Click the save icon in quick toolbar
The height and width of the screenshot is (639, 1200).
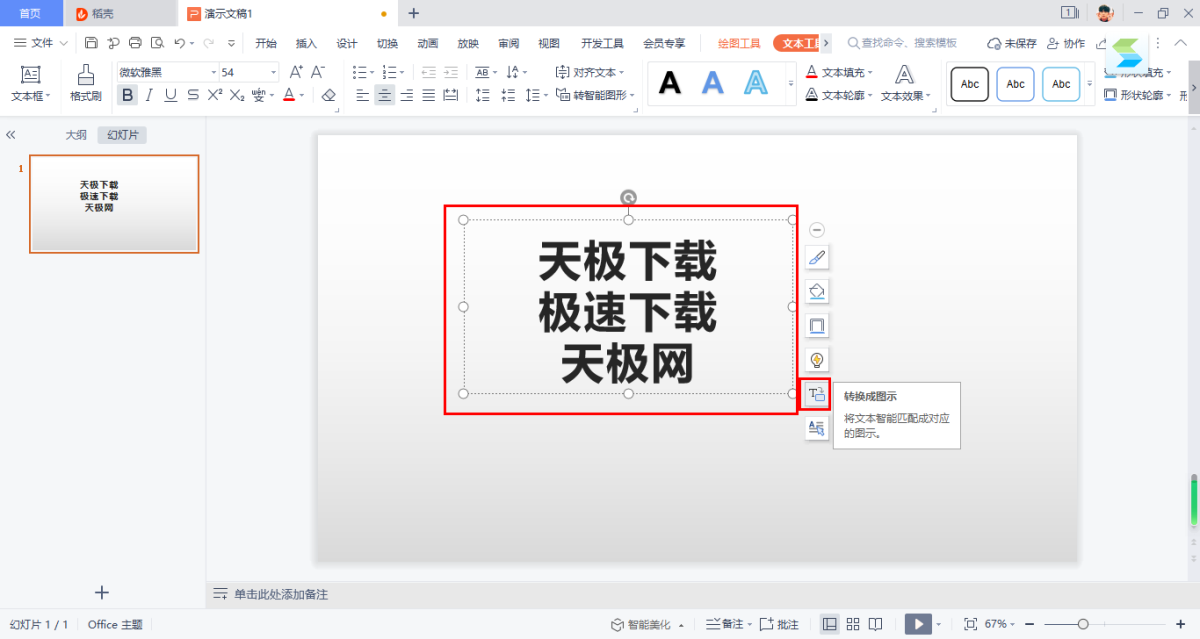pos(91,43)
